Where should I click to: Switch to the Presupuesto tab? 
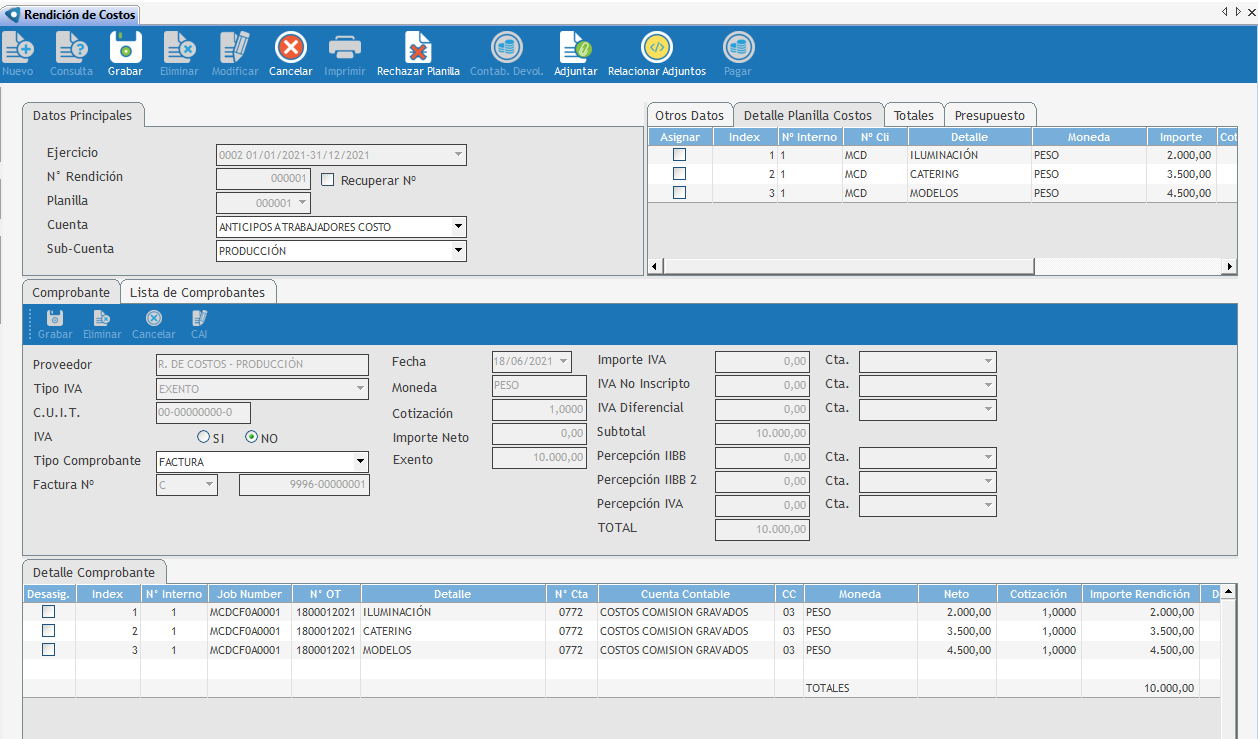pyautogui.click(x=989, y=115)
